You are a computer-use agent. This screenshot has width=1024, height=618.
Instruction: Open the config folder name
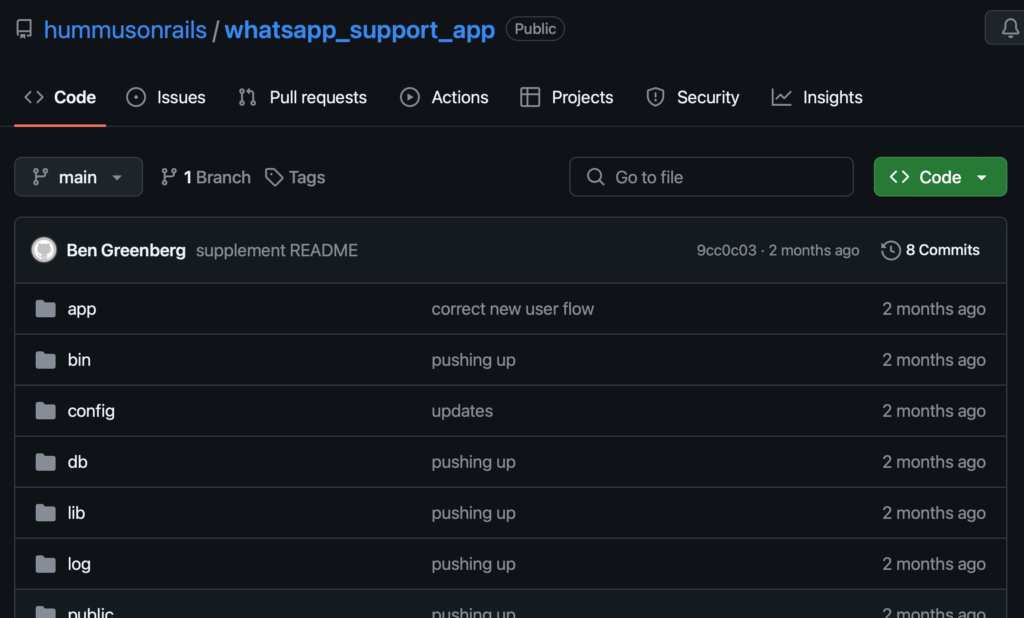pyautogui.click(x=91, y=411)
